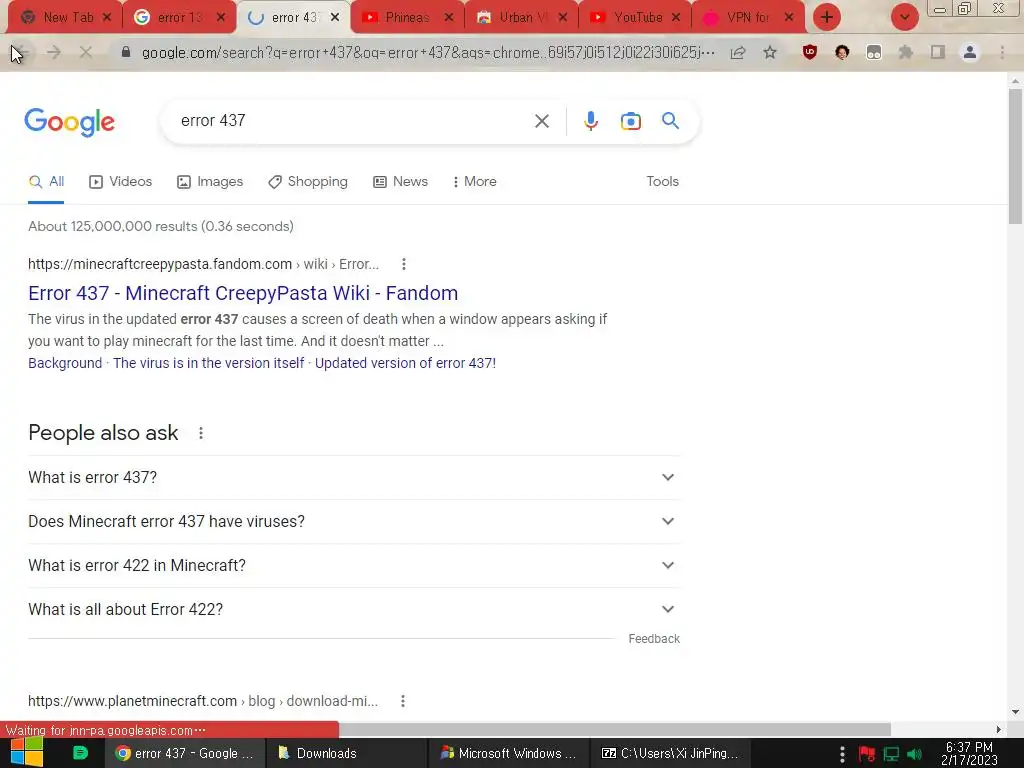Open the Windows Start button
This screenshot has height=768, width=1024.
click(27, 753)
